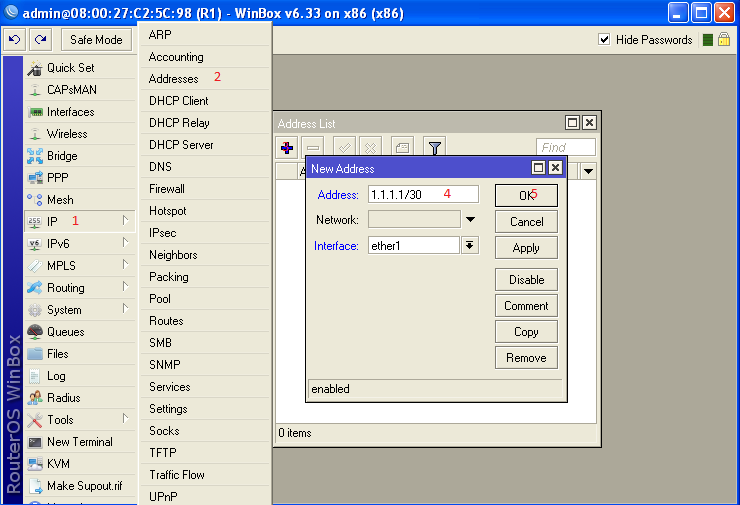The image size is (740, 505).
Task: Launch a New Terminal
Action: (80, 442)
